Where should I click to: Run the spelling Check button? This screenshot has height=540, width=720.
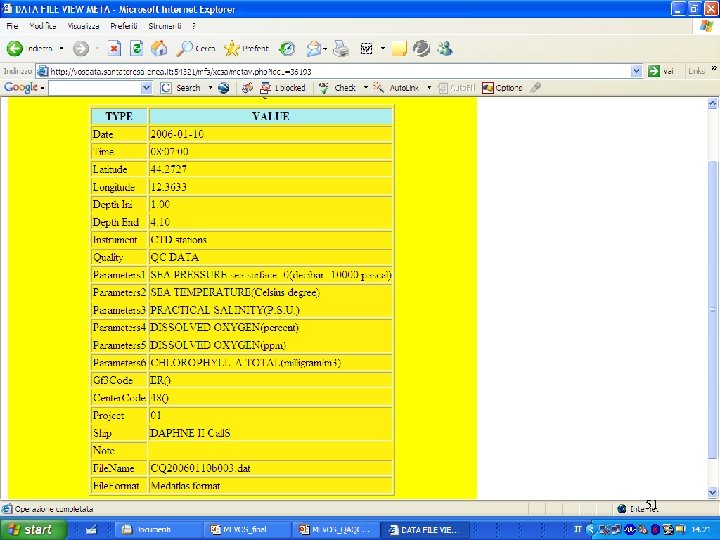click(x=338, y=88)
